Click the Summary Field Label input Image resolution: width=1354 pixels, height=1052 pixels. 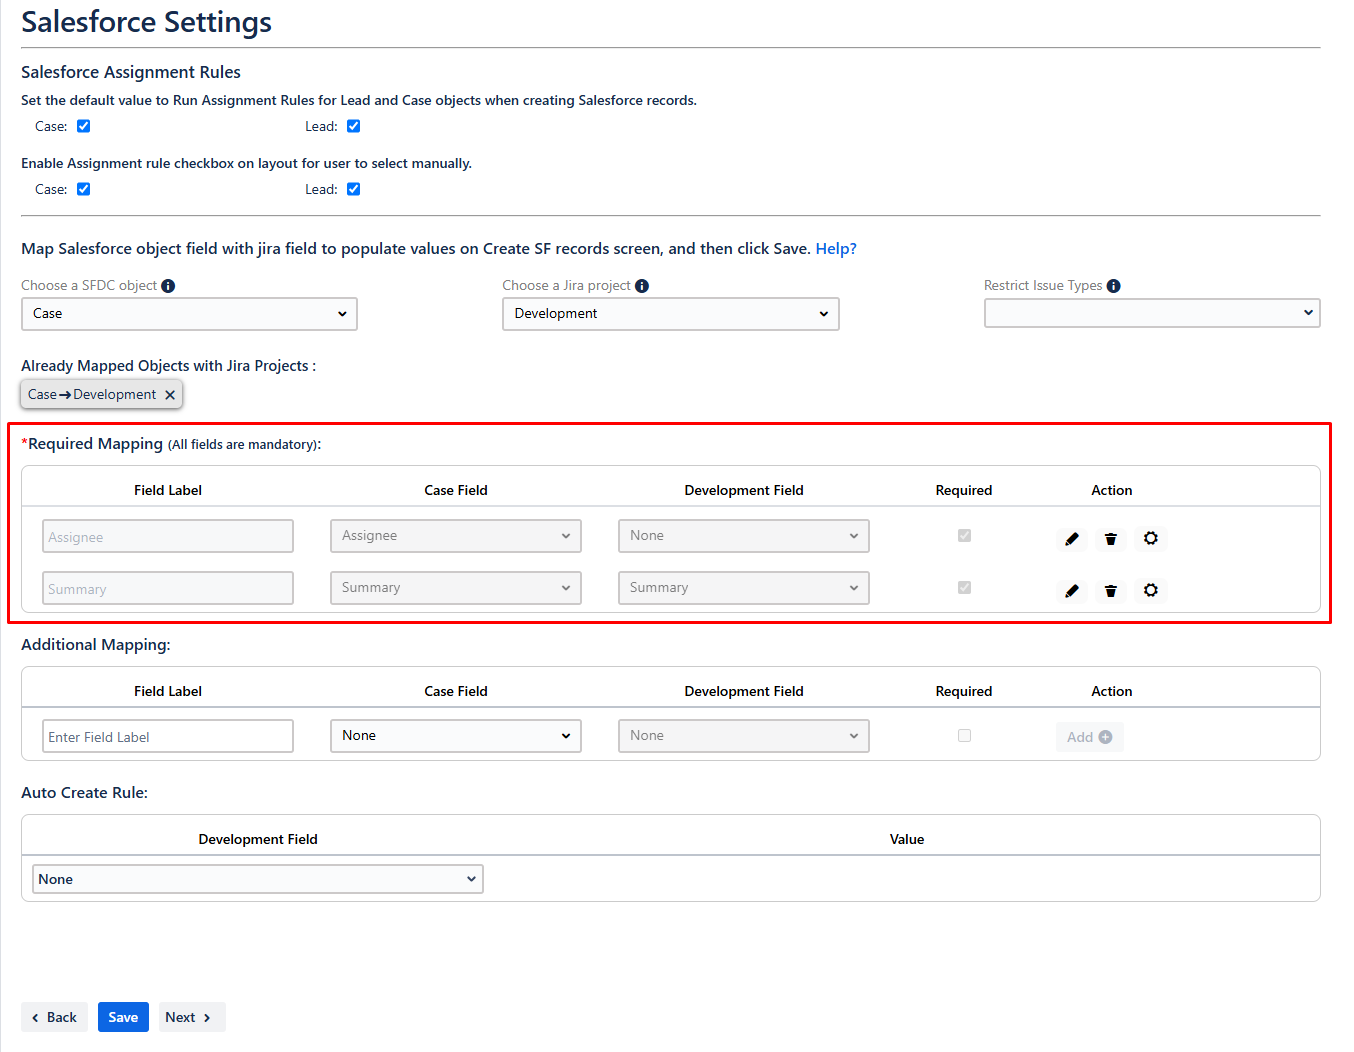(168, 588)
